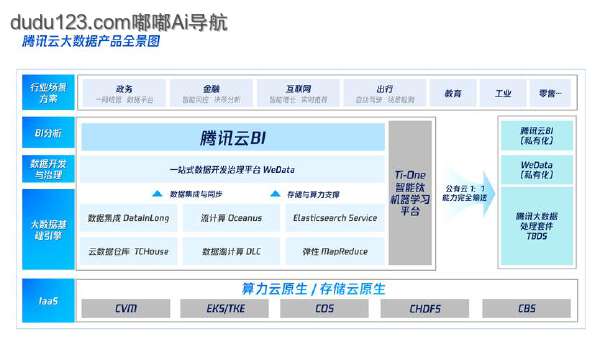Open the 腾讯大数据处理套件 TBDS tile
Screen dimensions: 600x360
[x=537, y=226]
